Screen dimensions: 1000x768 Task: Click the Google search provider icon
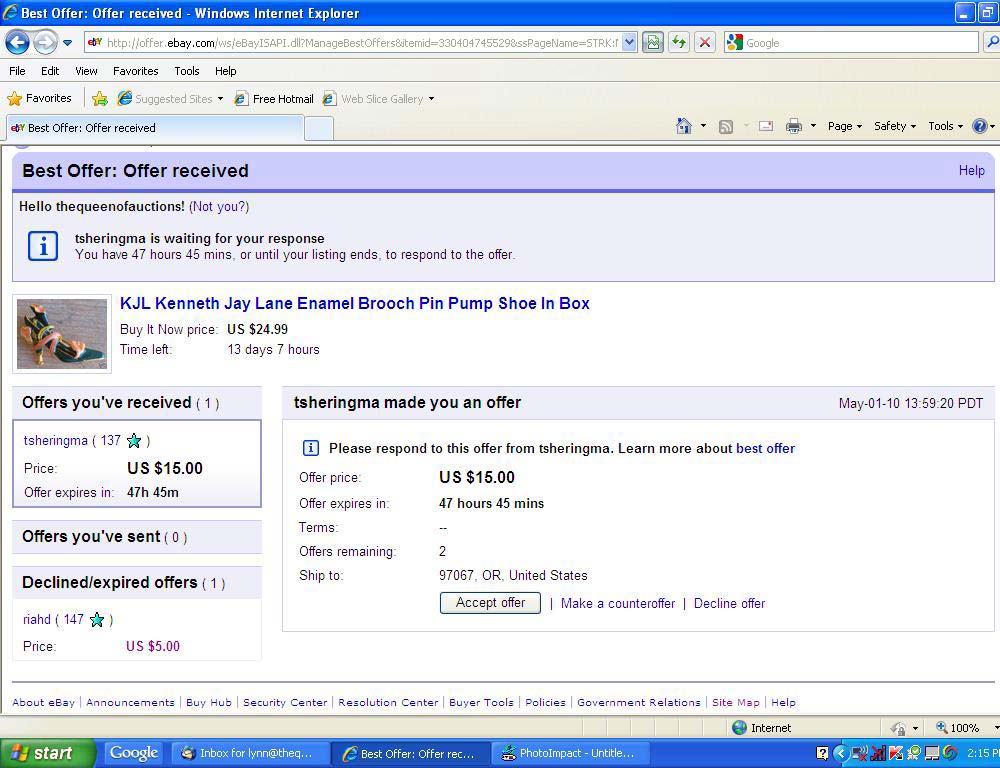coord(735,43)
